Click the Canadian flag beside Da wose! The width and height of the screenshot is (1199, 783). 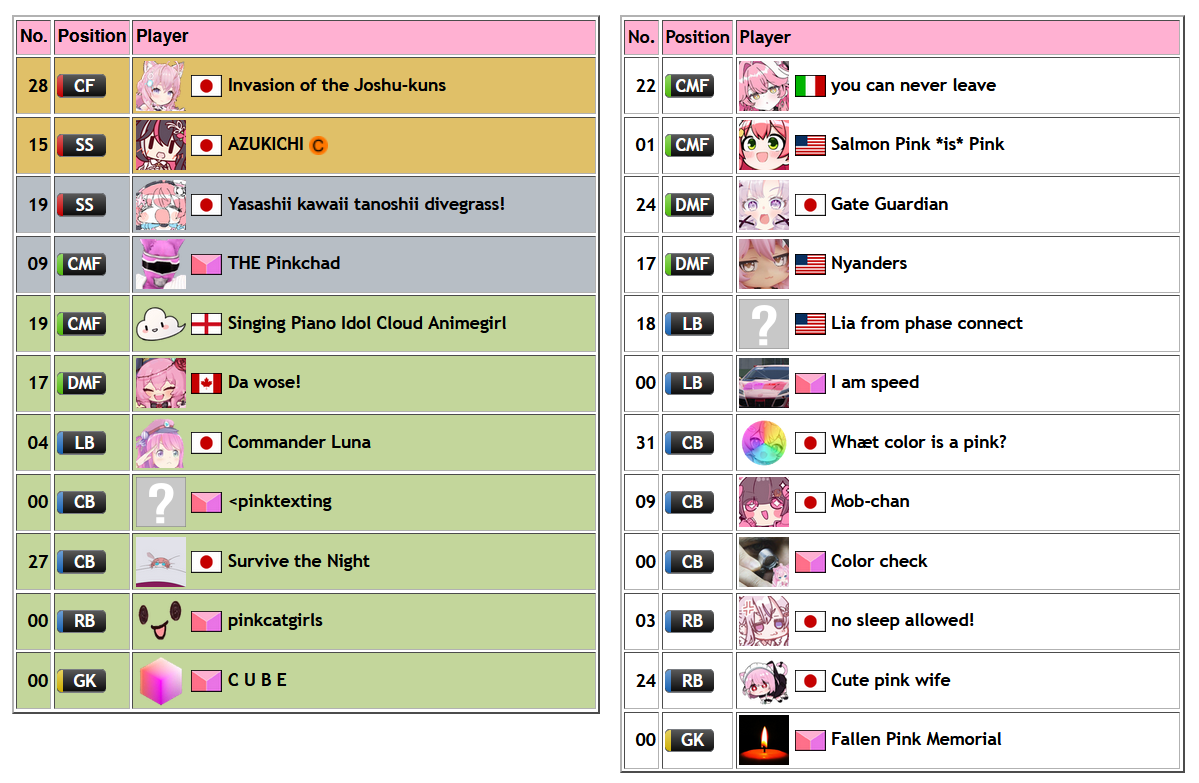206,383
